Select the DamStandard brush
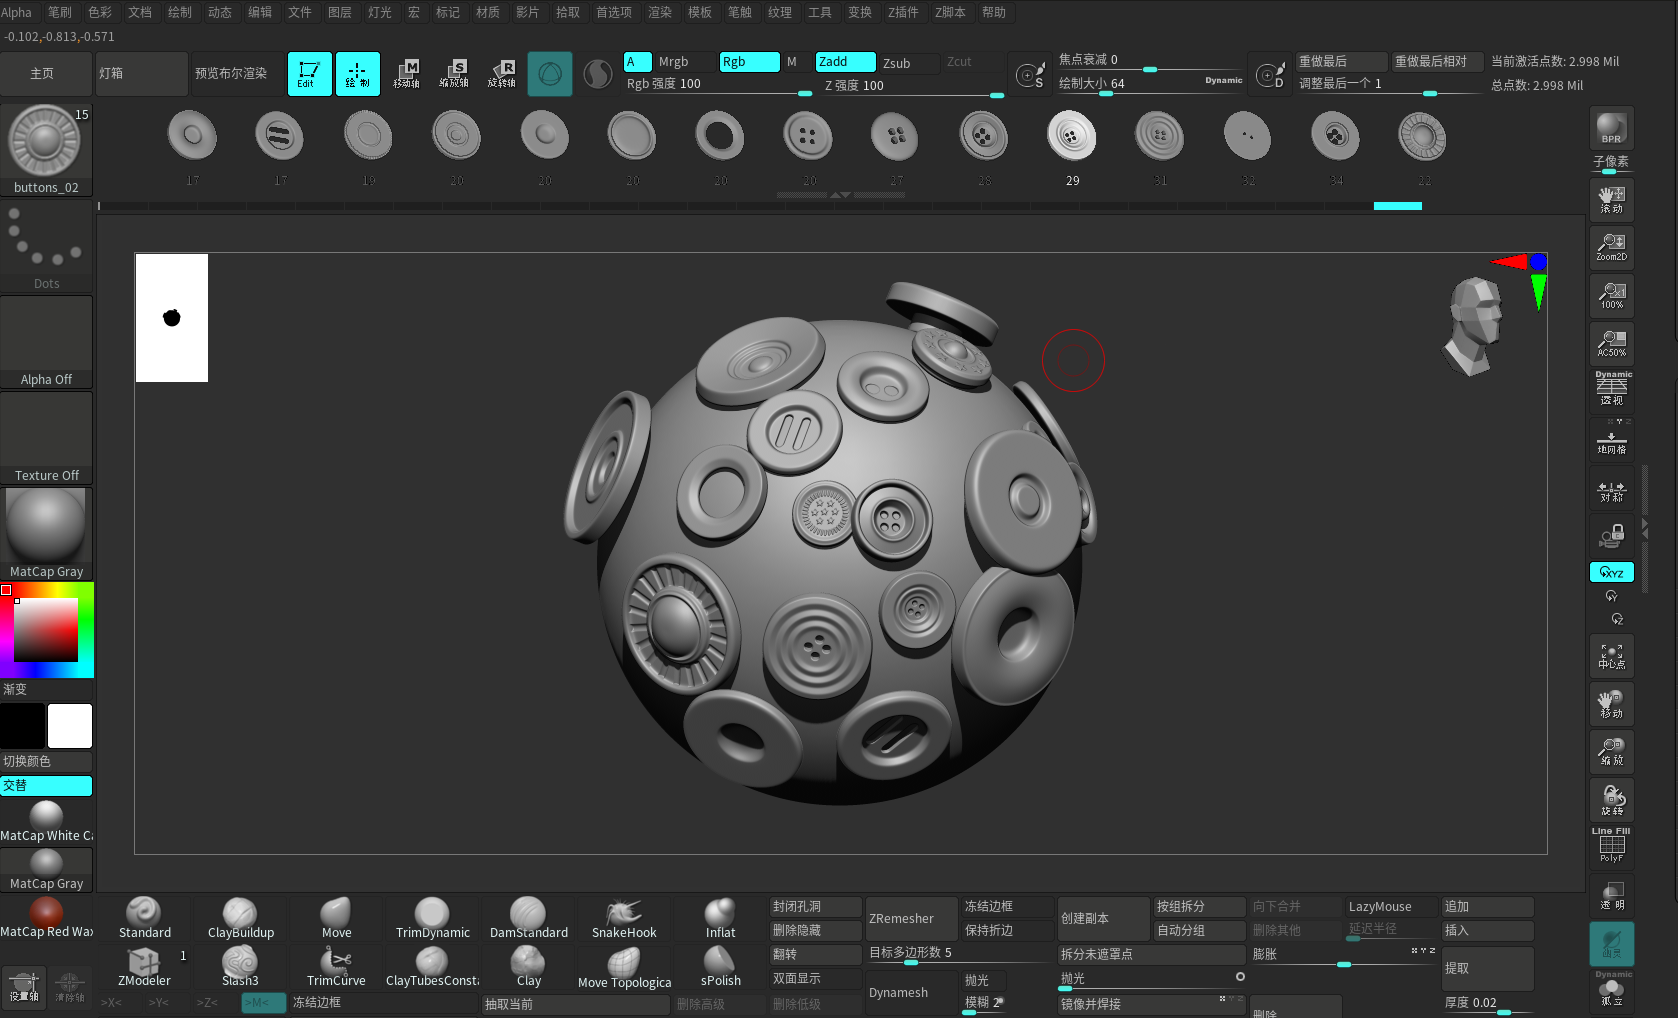The image size is (1678, 1018). pyautogui.click(x=528, y=918)
